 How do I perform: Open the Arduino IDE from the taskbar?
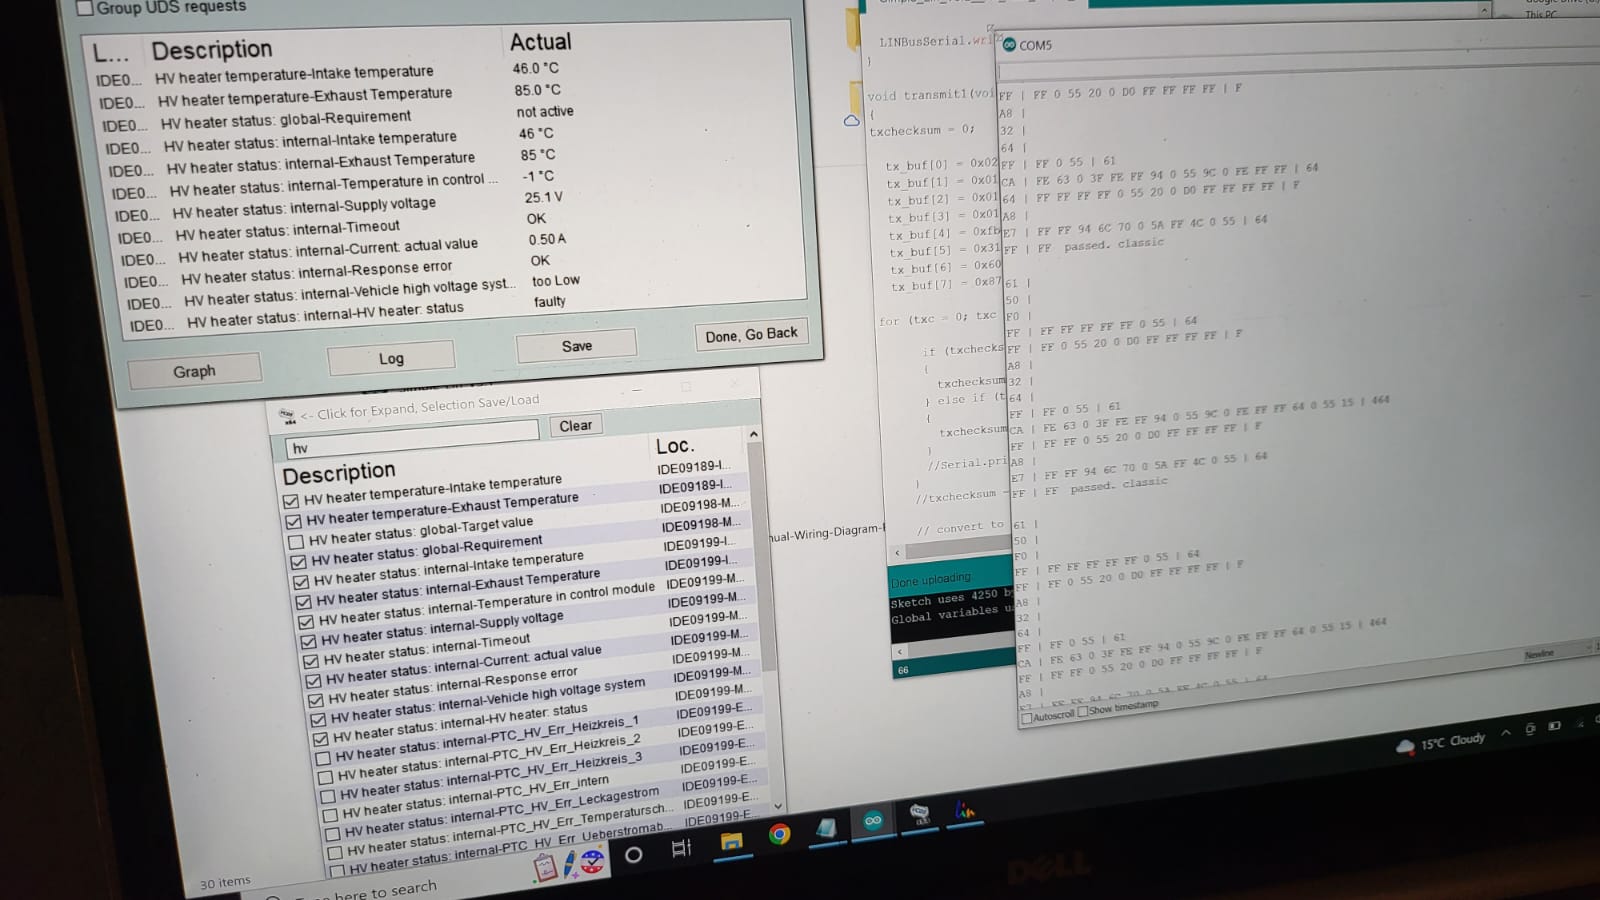(873, 821)
